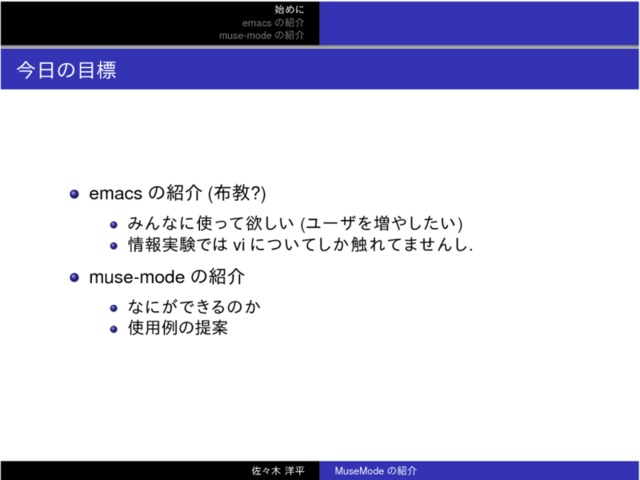Click the sub-item text 使用例の提案
Viewport: 640px width, 480px height.
[x=178, y=328]
